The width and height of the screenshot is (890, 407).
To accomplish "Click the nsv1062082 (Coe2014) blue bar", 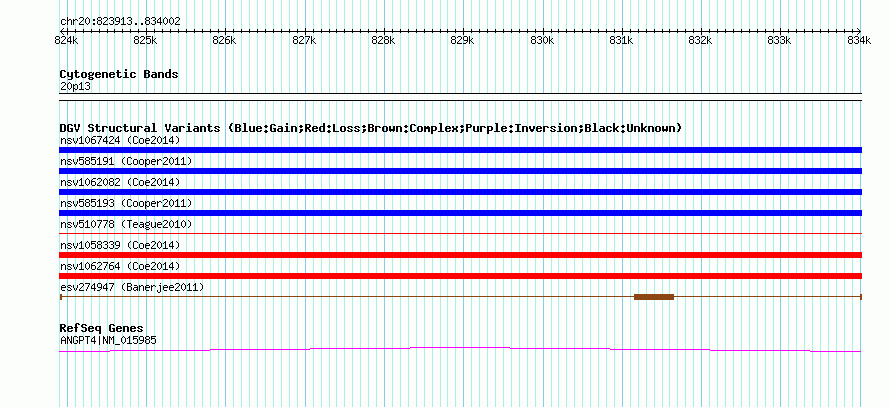I will click(x=460, y=192).
